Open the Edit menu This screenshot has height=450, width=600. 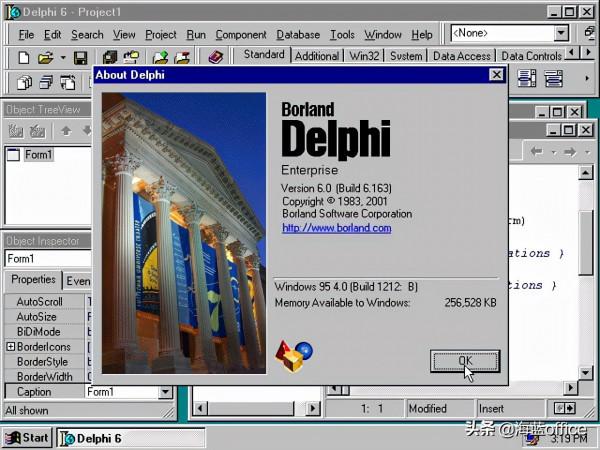pyautogui.click(x=52, y=35)
